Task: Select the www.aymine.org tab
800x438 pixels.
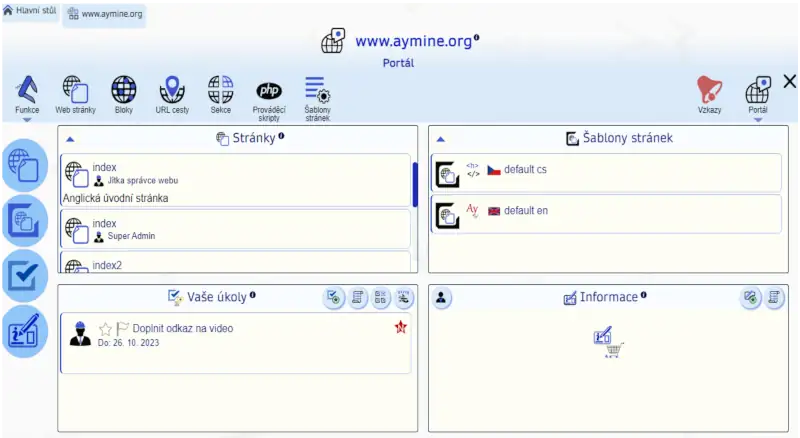Action: point(104,16)
